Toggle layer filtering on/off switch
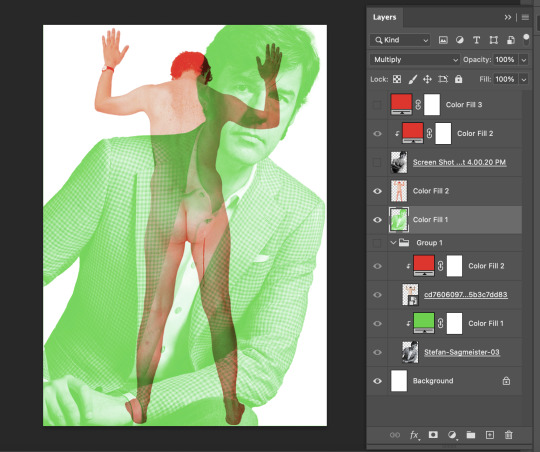This screenshot has height=452, width=540. [526, 39]
